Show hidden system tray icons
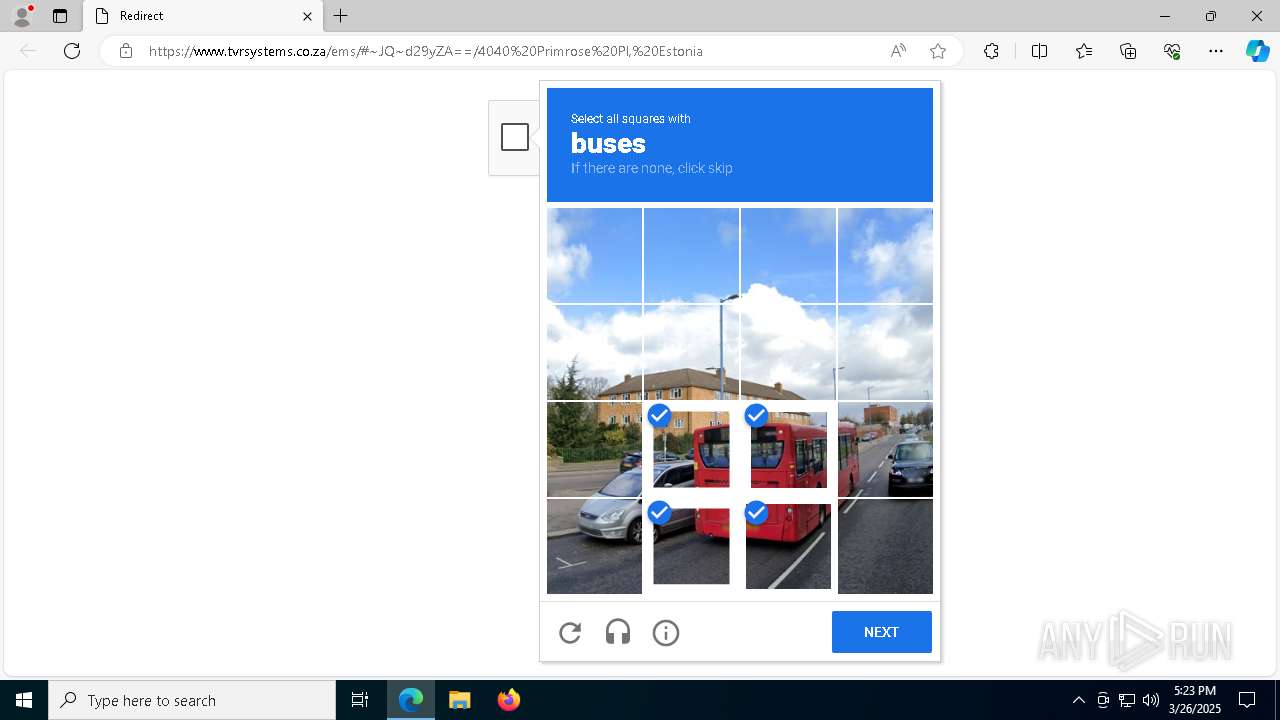Viewport: 1280px width, 720px height. [1078, 700]
